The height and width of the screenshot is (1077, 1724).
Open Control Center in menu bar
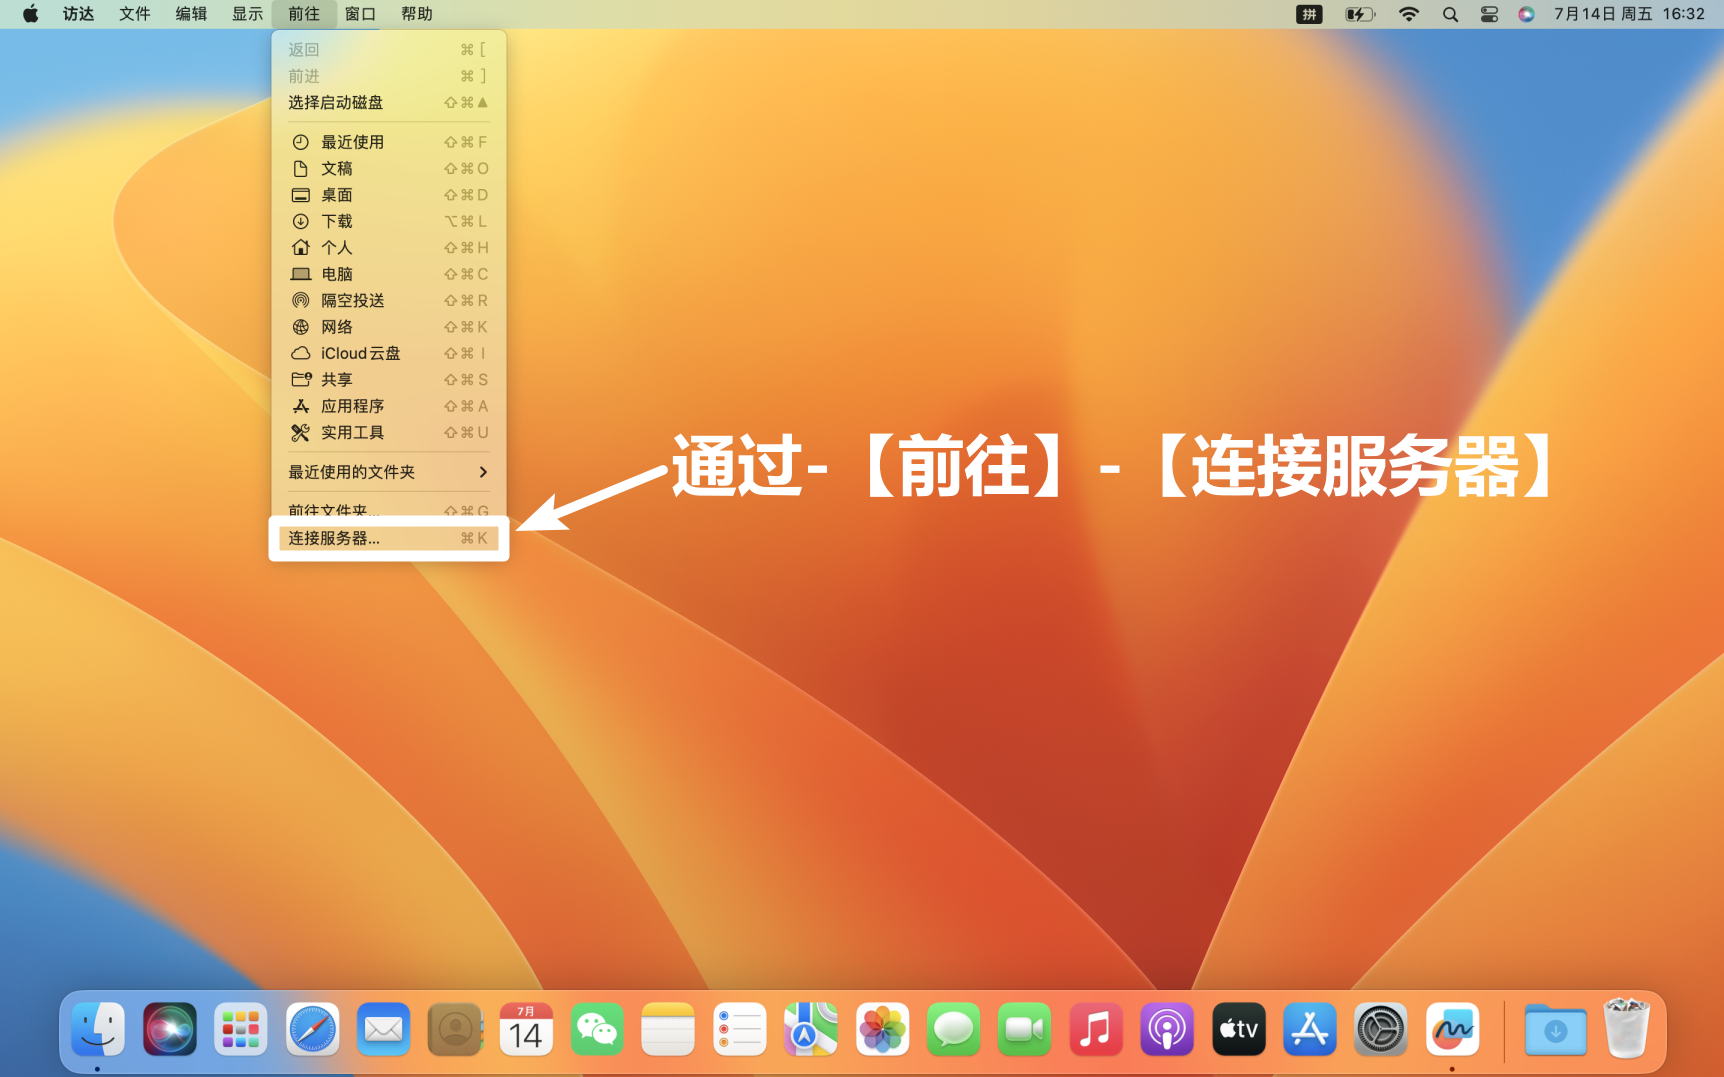[1489, 14]
